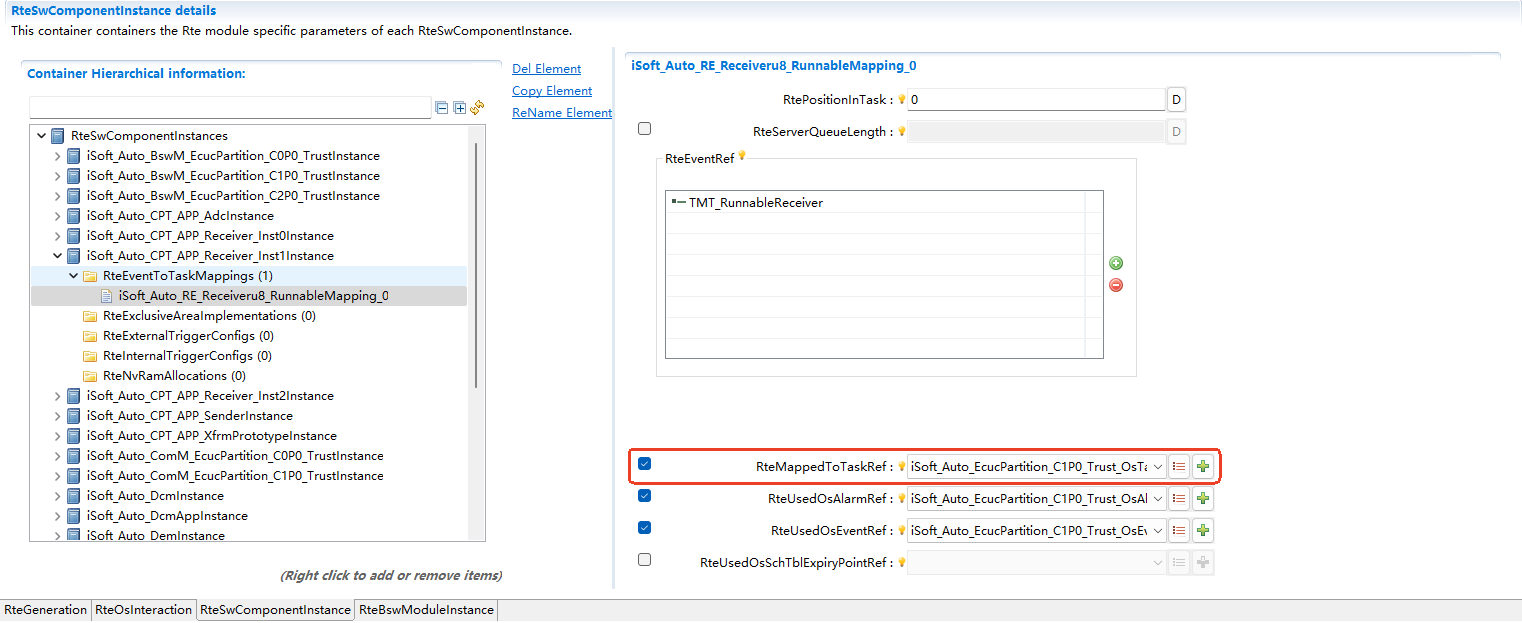
Task: Open the RteBswModuleInstance tab
Action: point(426,610)
